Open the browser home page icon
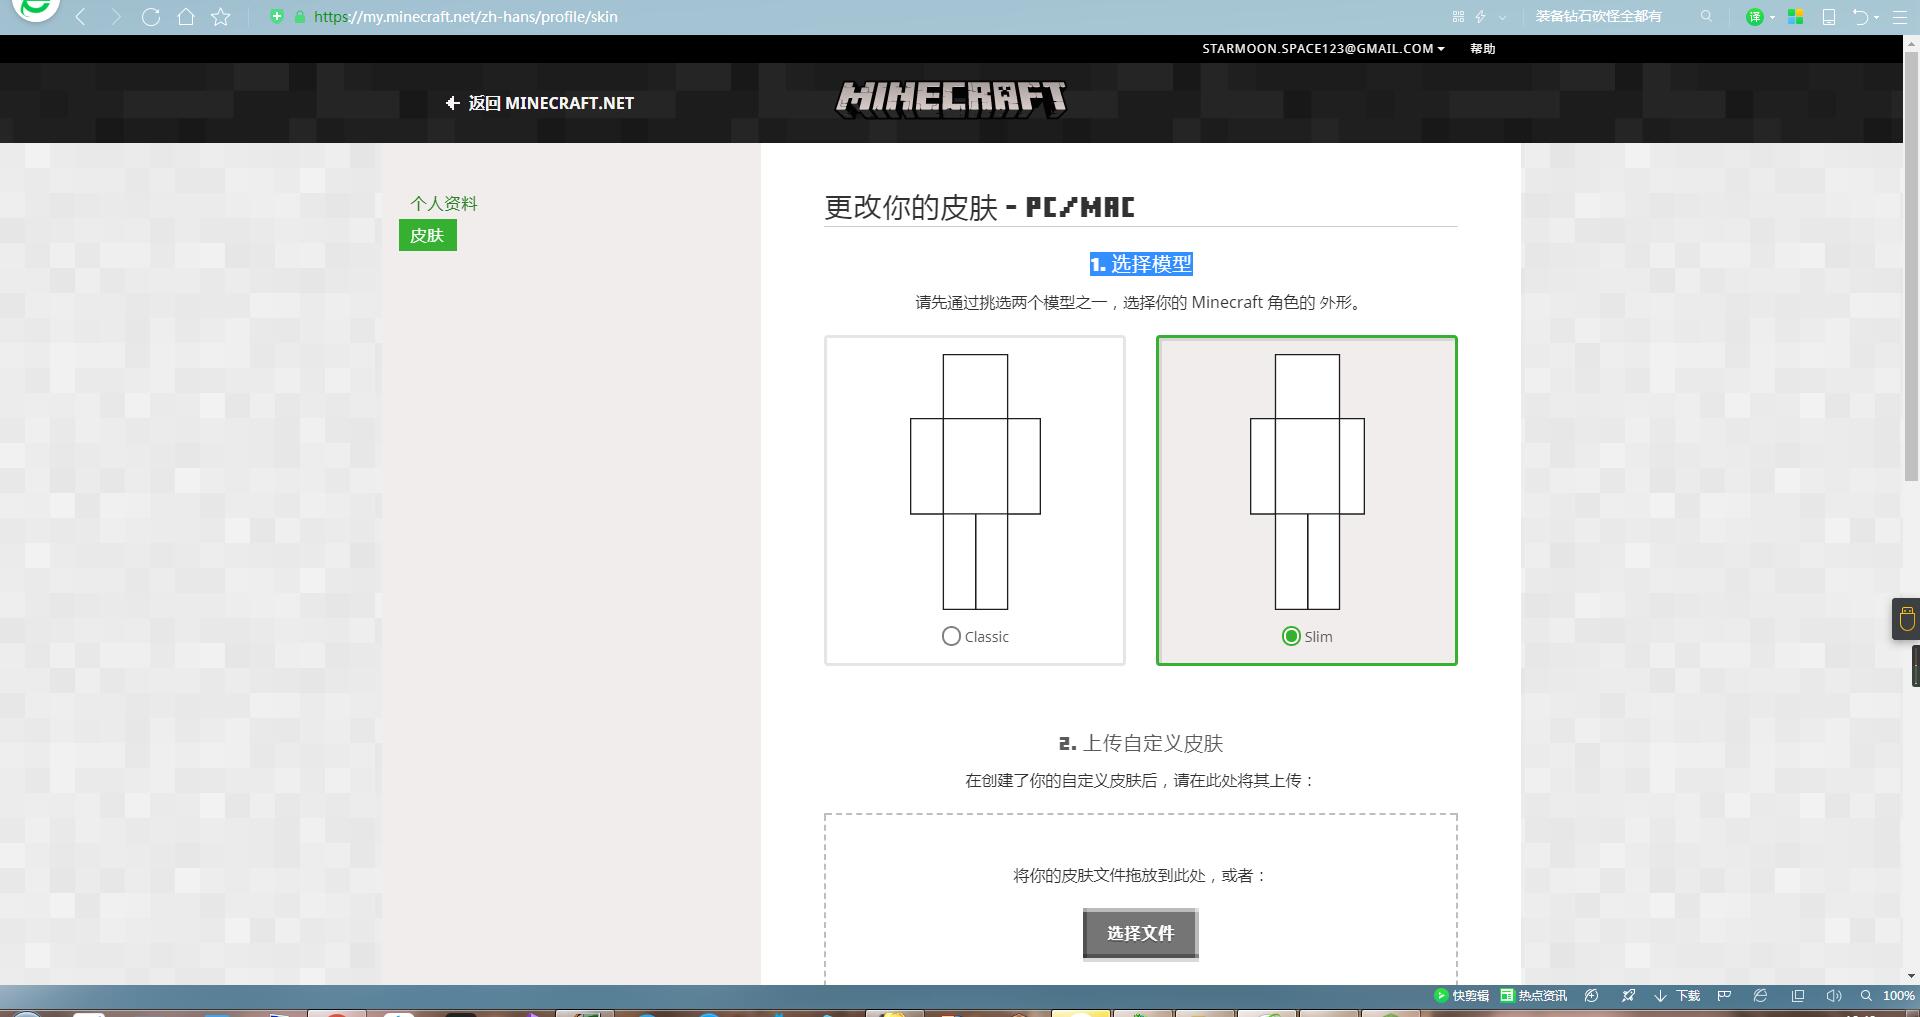 186,17
